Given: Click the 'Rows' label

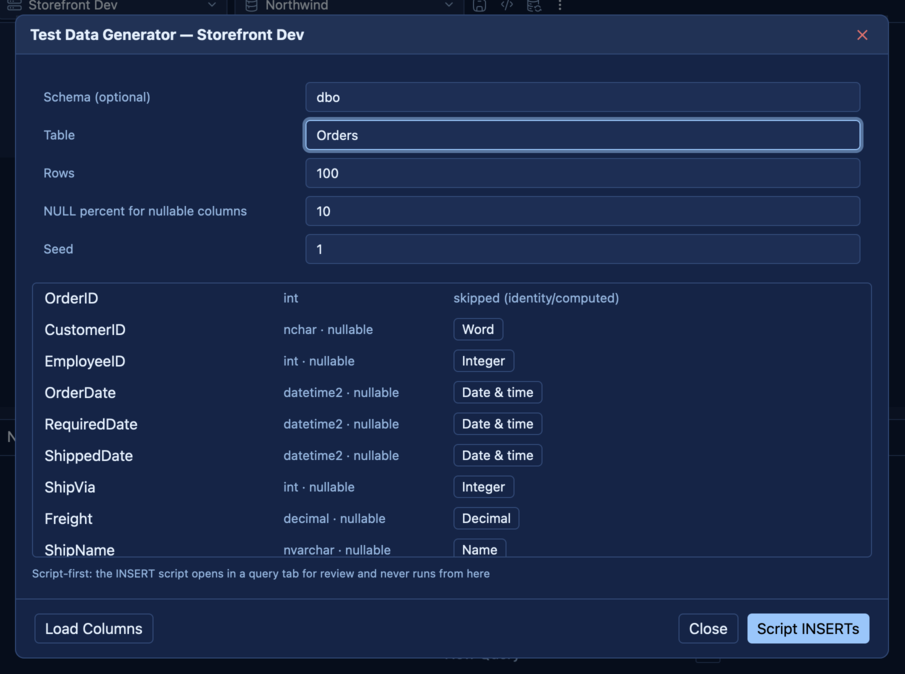Looking at the screenshot, I should [59, 173].
